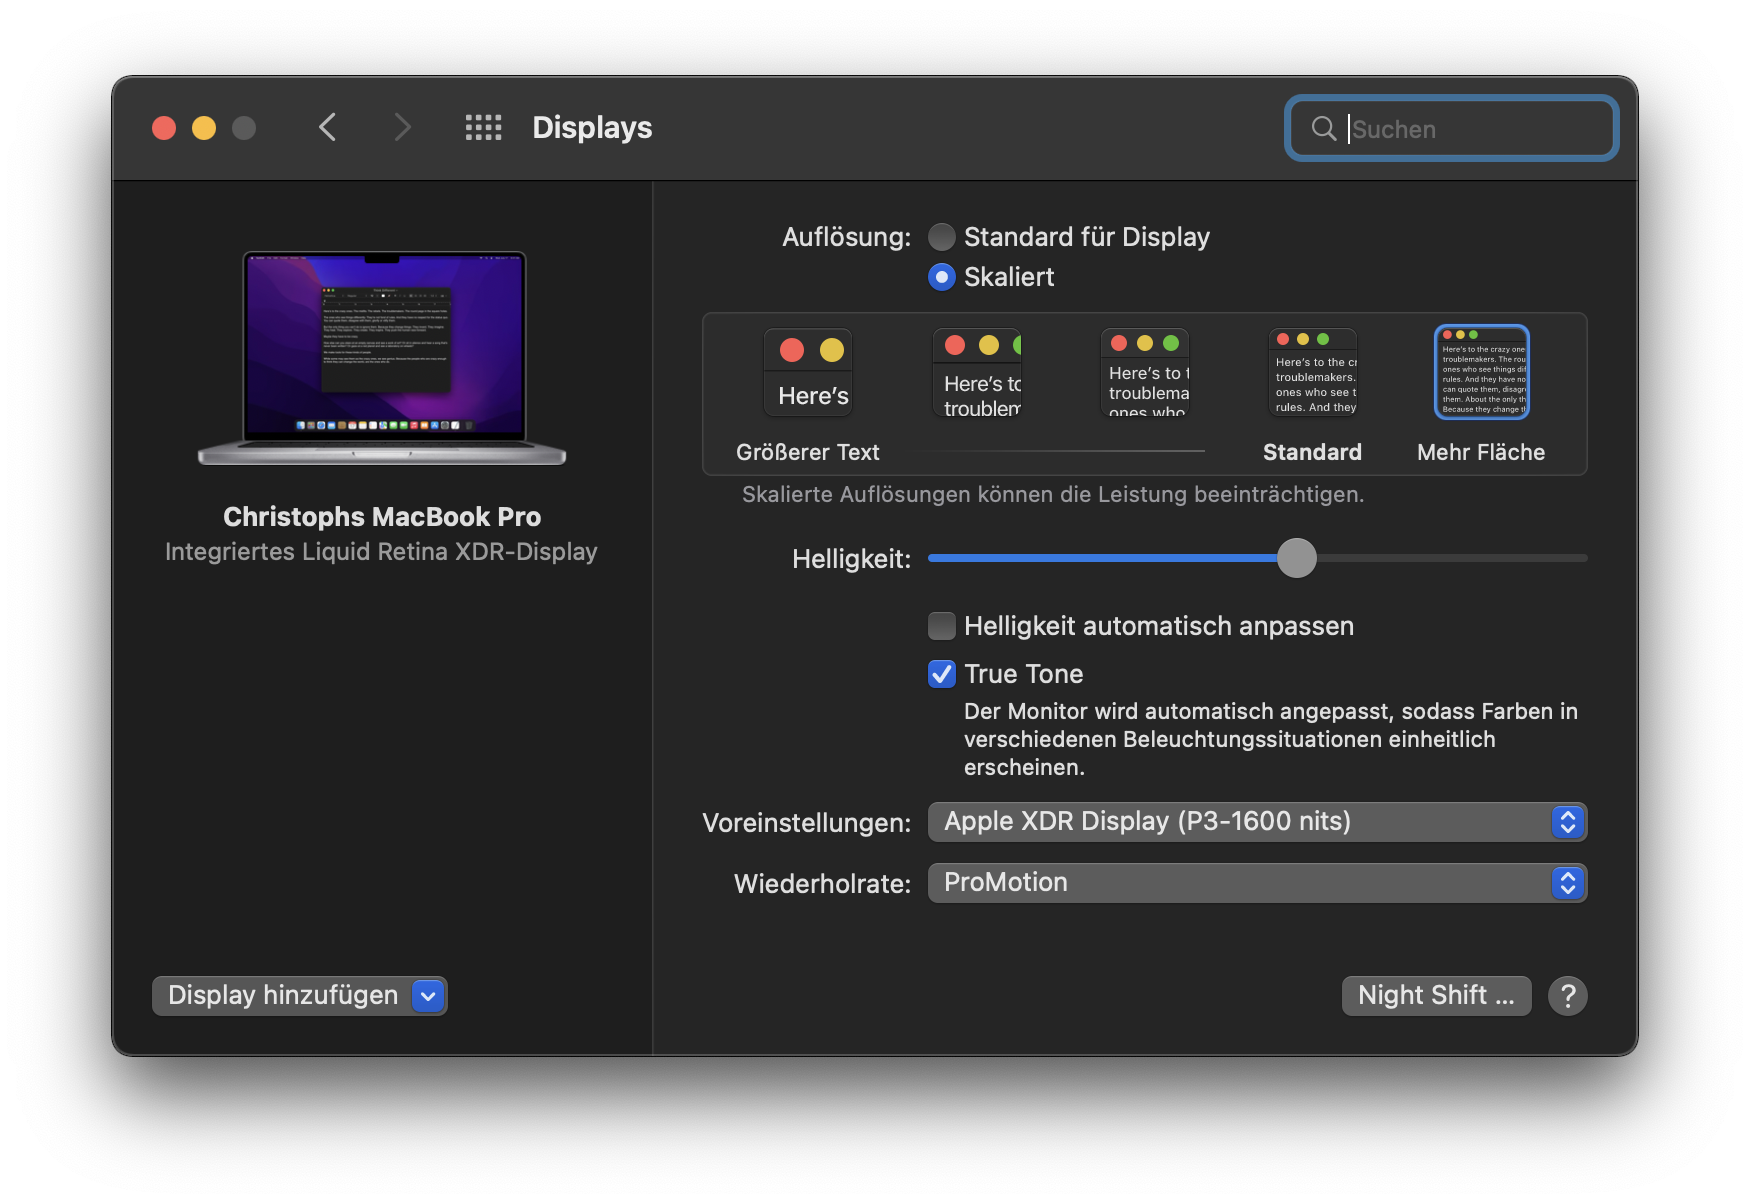Open the help question mark button

tap(1567, 996)
